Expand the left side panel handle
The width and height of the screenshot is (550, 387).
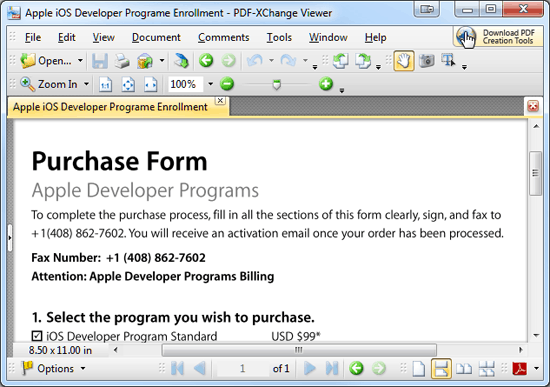10,238
